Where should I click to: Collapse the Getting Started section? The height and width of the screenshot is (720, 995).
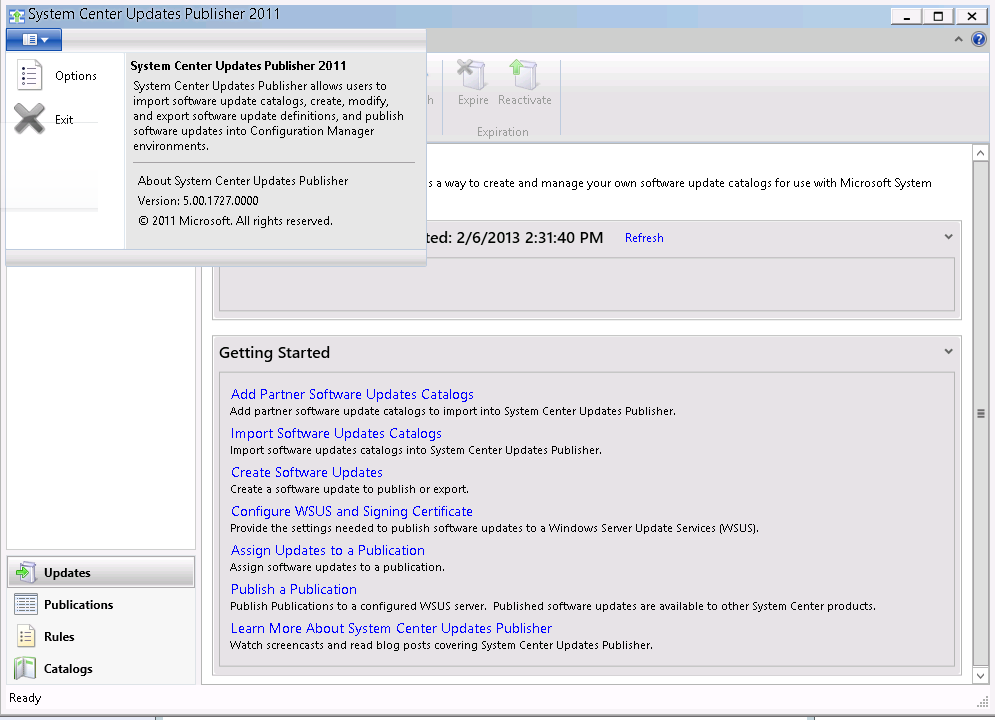pyautogui.click(x=948, y=352)
